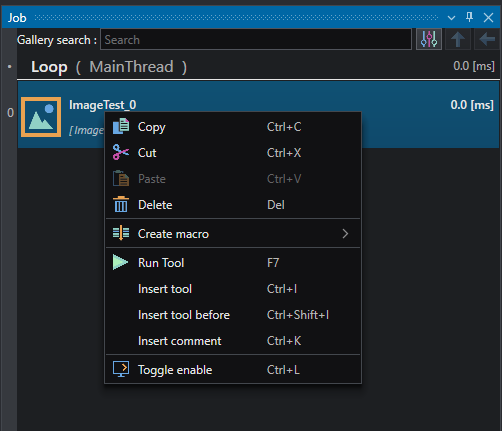Open the Job panel dropdown chevron
This screenshot has width=502, height=431.
pyautogui.click(x=451, y=18)
